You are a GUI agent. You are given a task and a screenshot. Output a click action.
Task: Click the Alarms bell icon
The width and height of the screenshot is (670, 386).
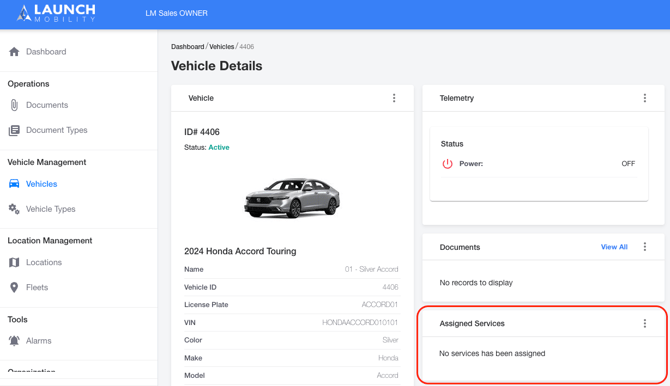(14, 341)
